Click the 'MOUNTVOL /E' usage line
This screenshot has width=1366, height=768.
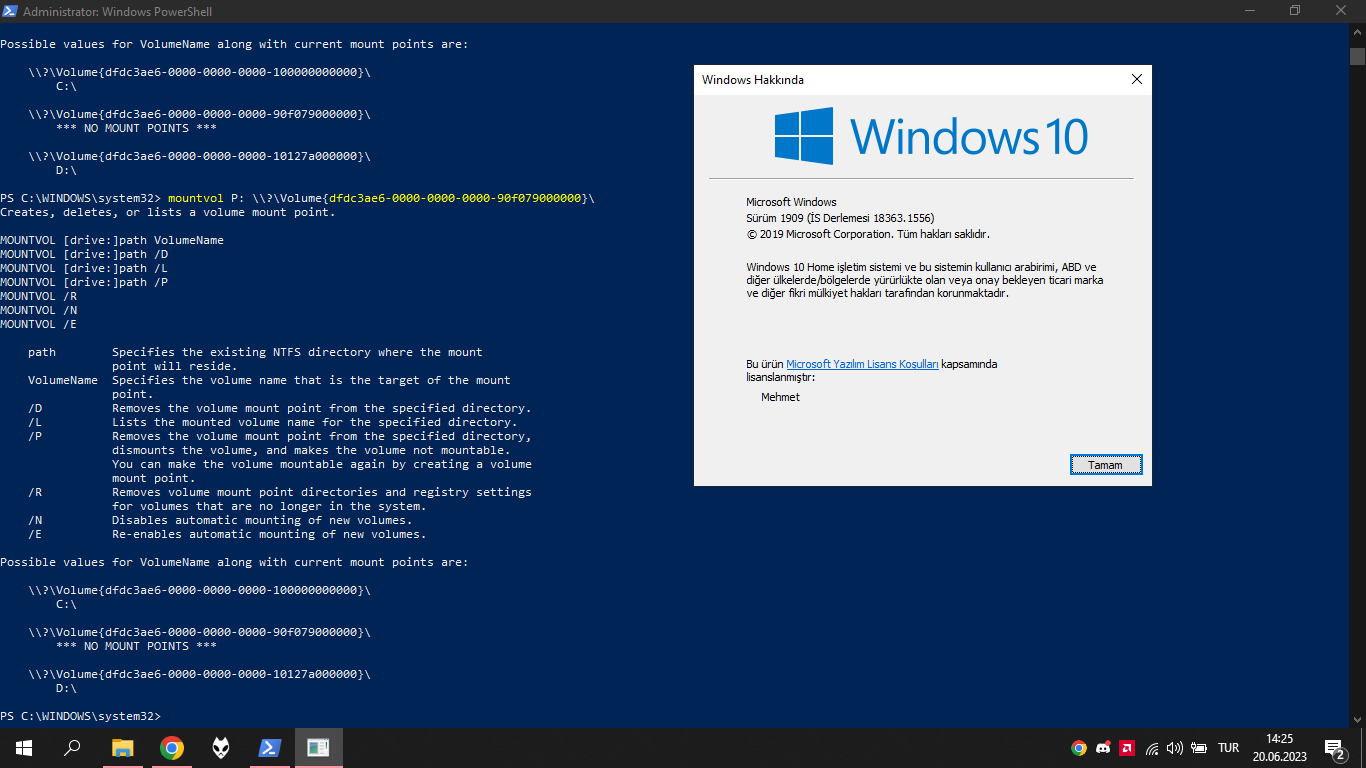point(38,324)
